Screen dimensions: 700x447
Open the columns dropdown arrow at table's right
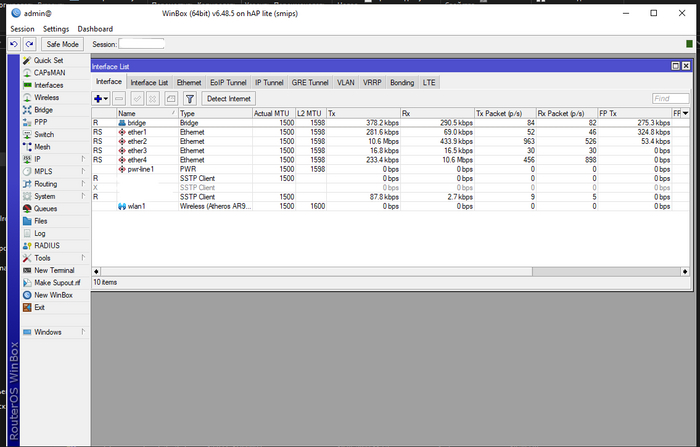(685, 113)
